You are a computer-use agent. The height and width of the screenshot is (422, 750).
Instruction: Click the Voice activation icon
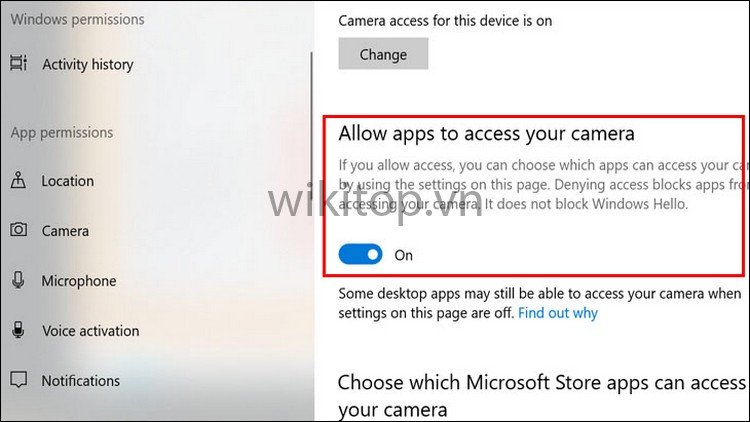click(x=18, y=330)
